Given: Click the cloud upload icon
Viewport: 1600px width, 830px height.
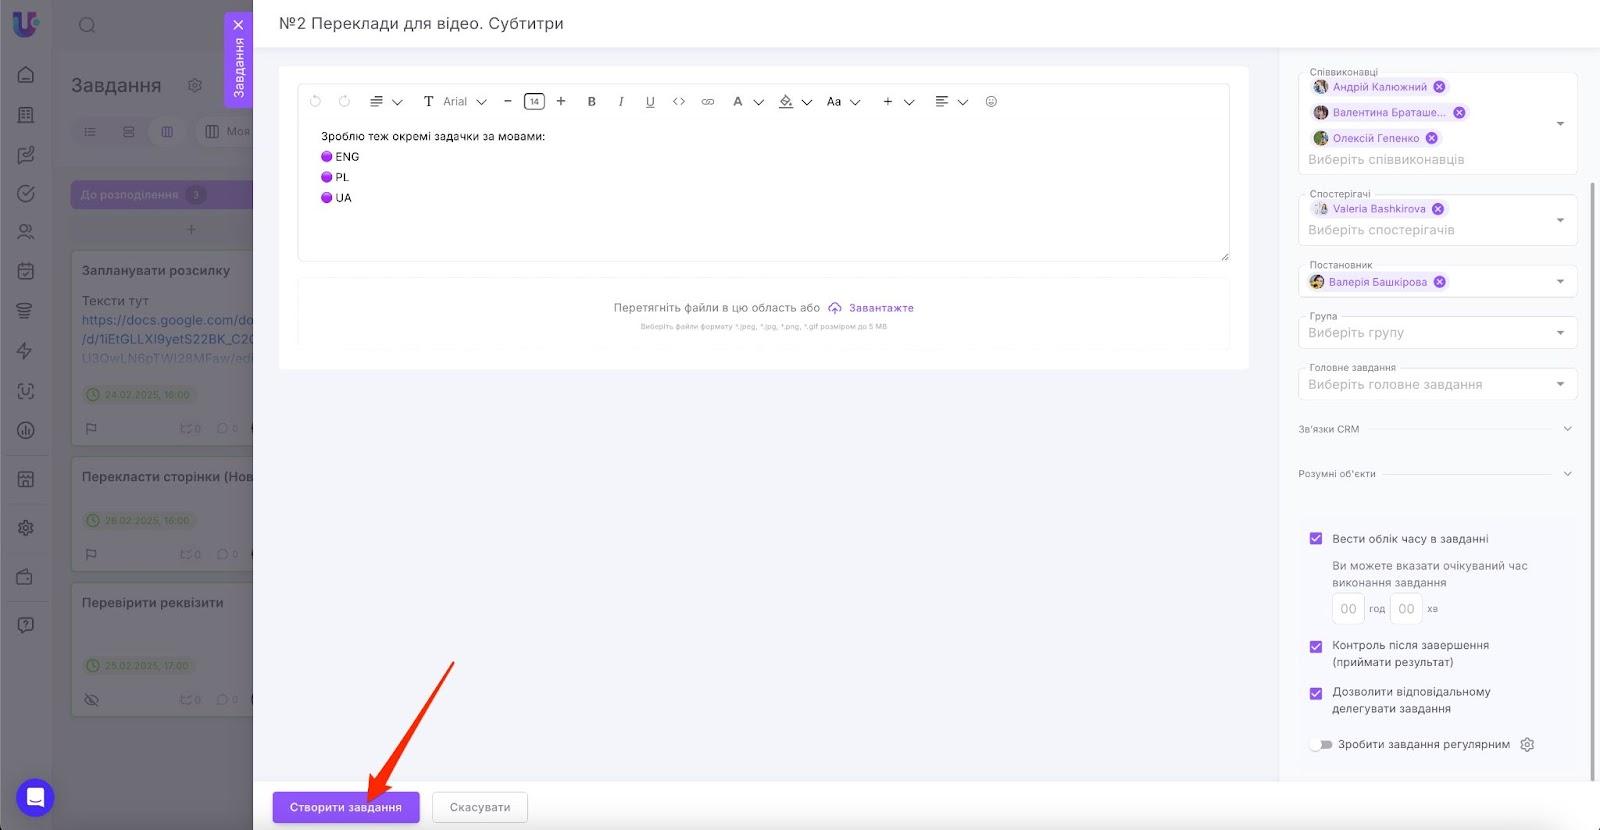Looking at the screenshot, I should point(835,308).
